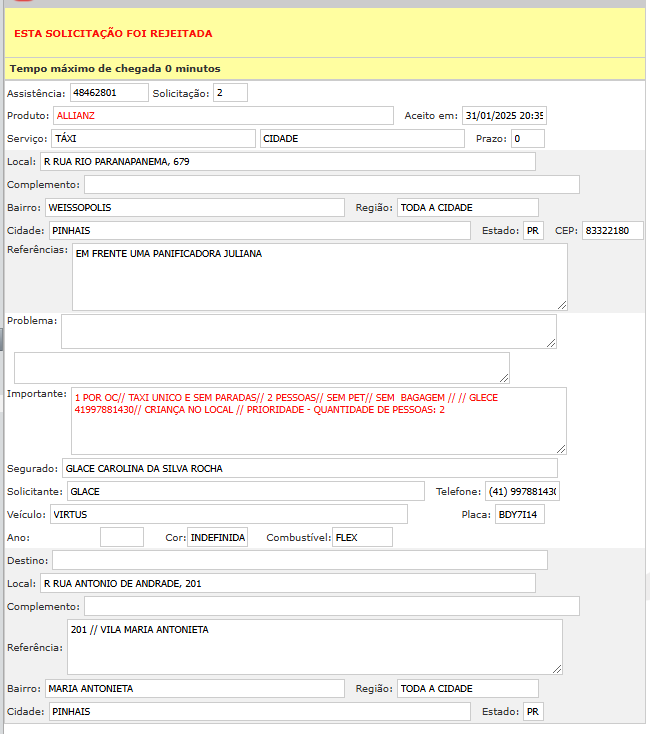The height and width of the screenshot is (734, 650).
Task: Click the Assistência field showing 48462801
Action: [107, 93]
